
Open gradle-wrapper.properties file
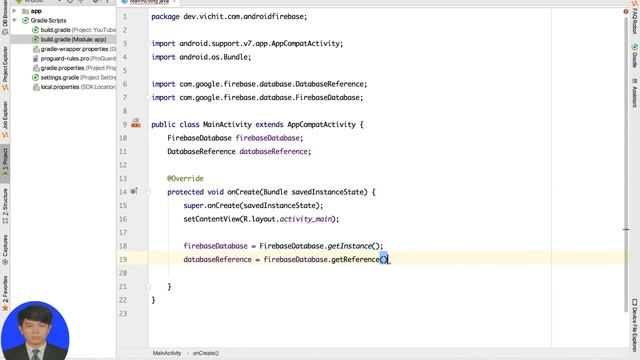pyautogui.click(x=78, y=49)
